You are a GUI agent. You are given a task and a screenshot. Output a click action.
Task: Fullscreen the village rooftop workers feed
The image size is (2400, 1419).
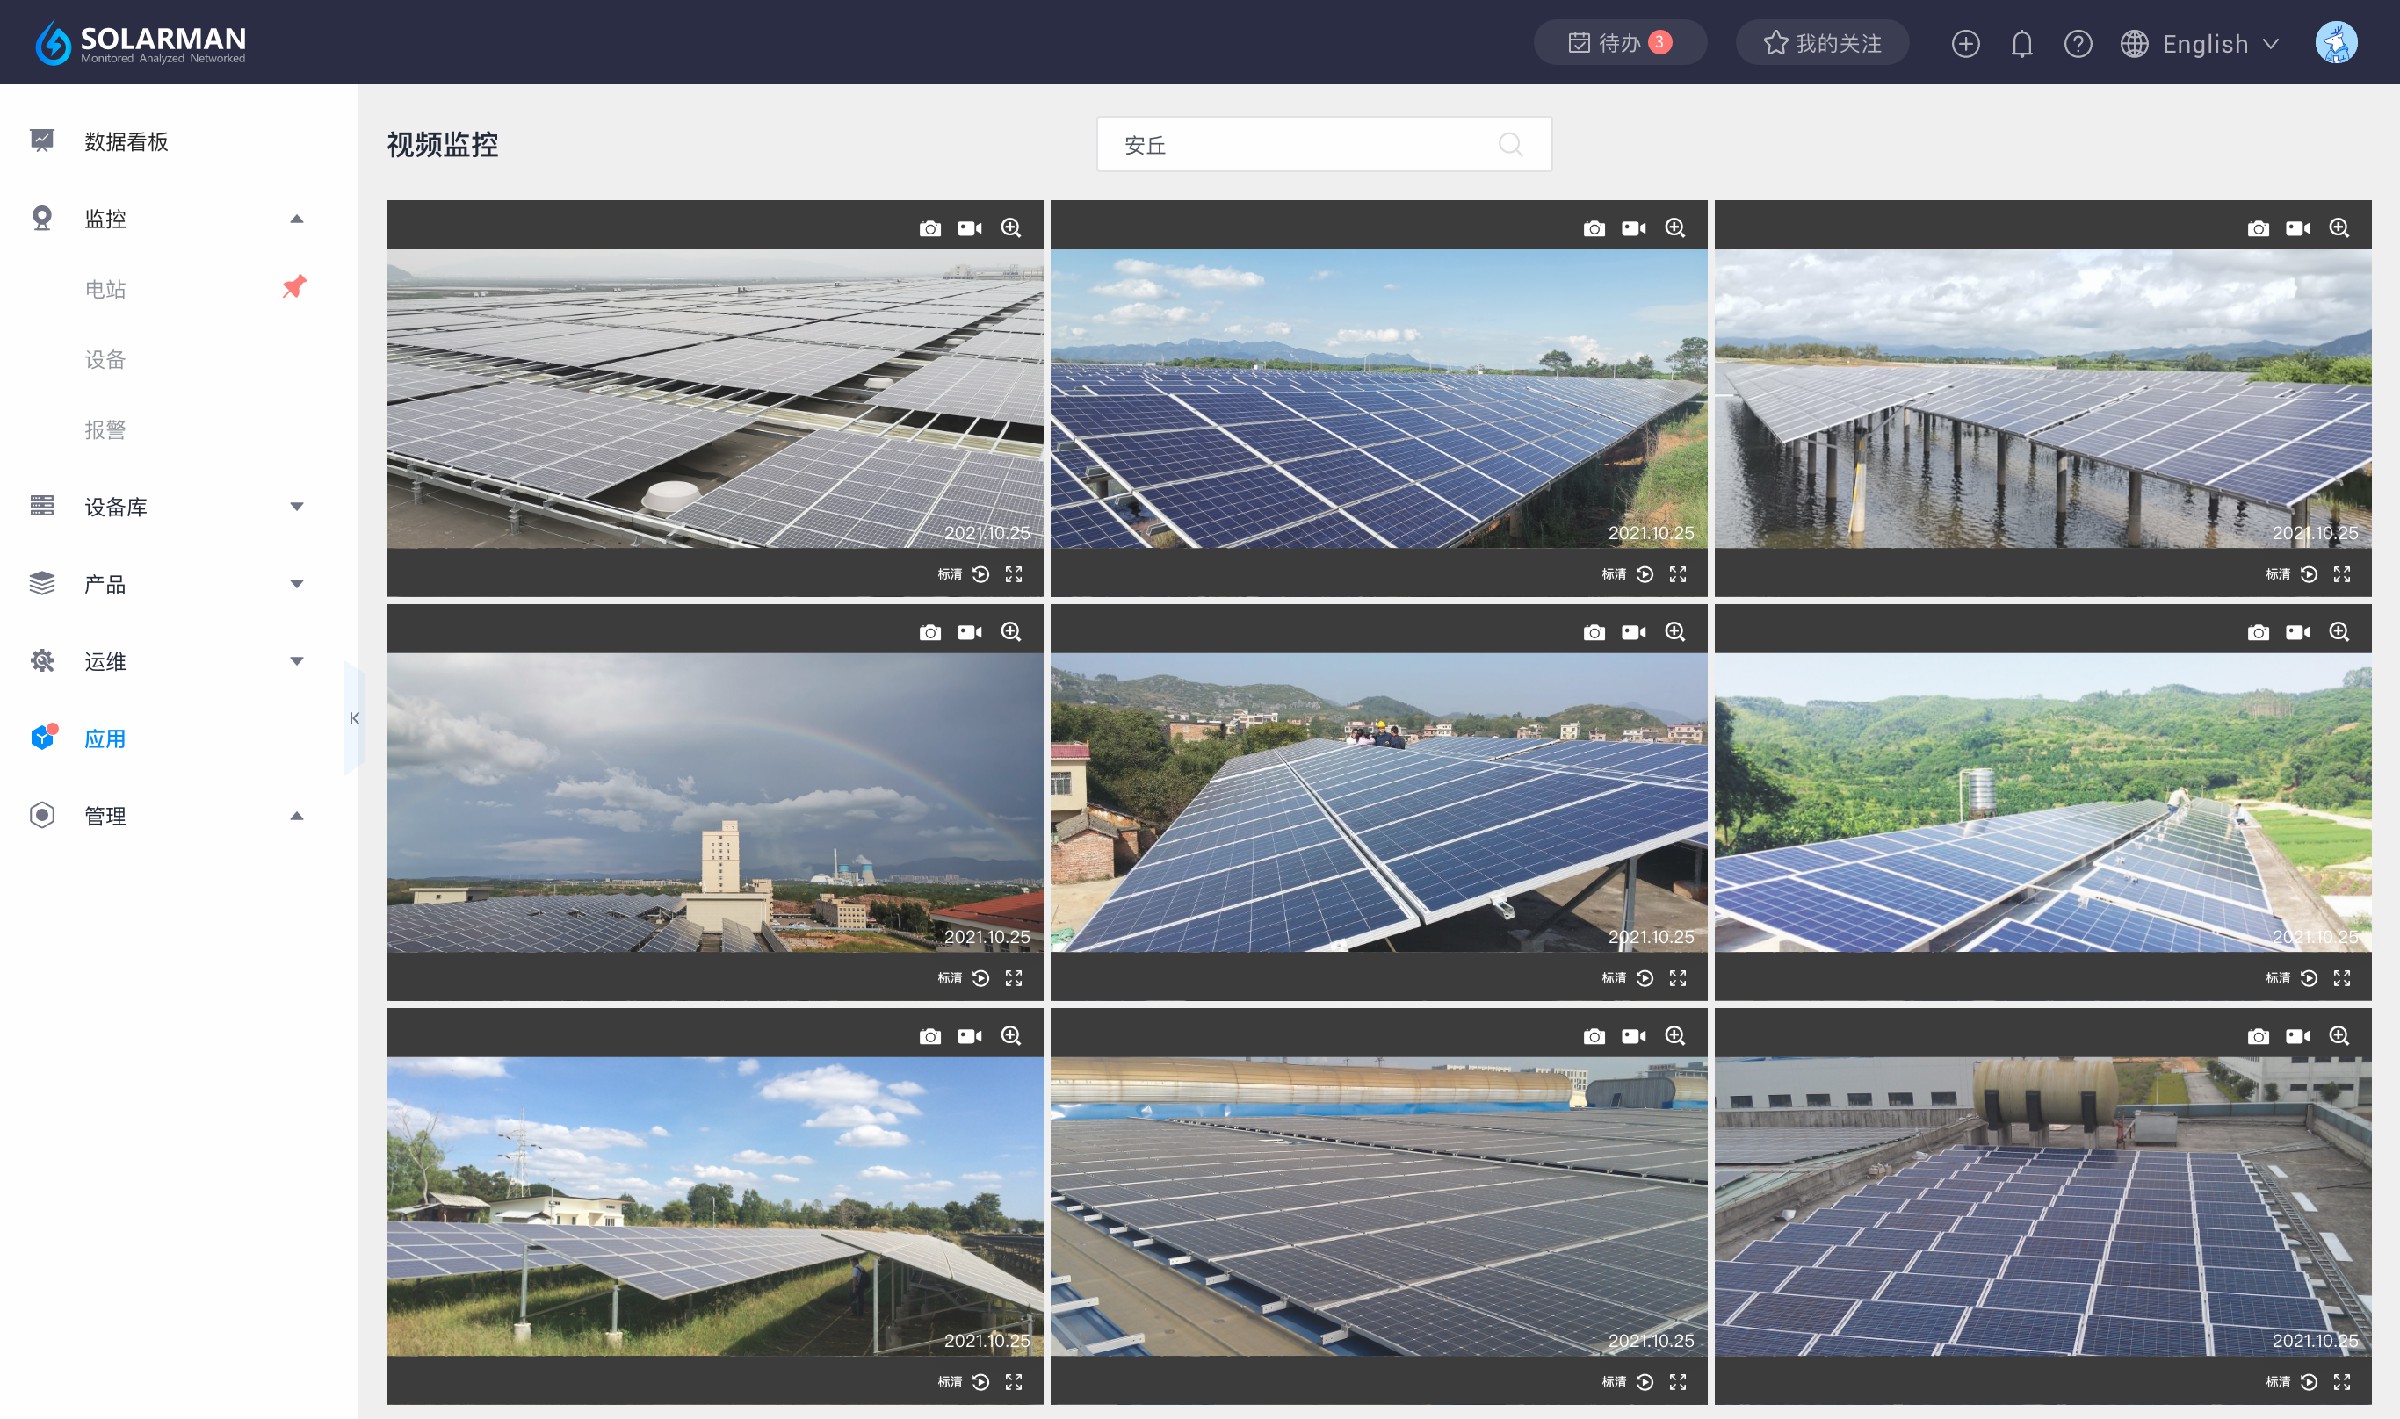pos(1678,978)
